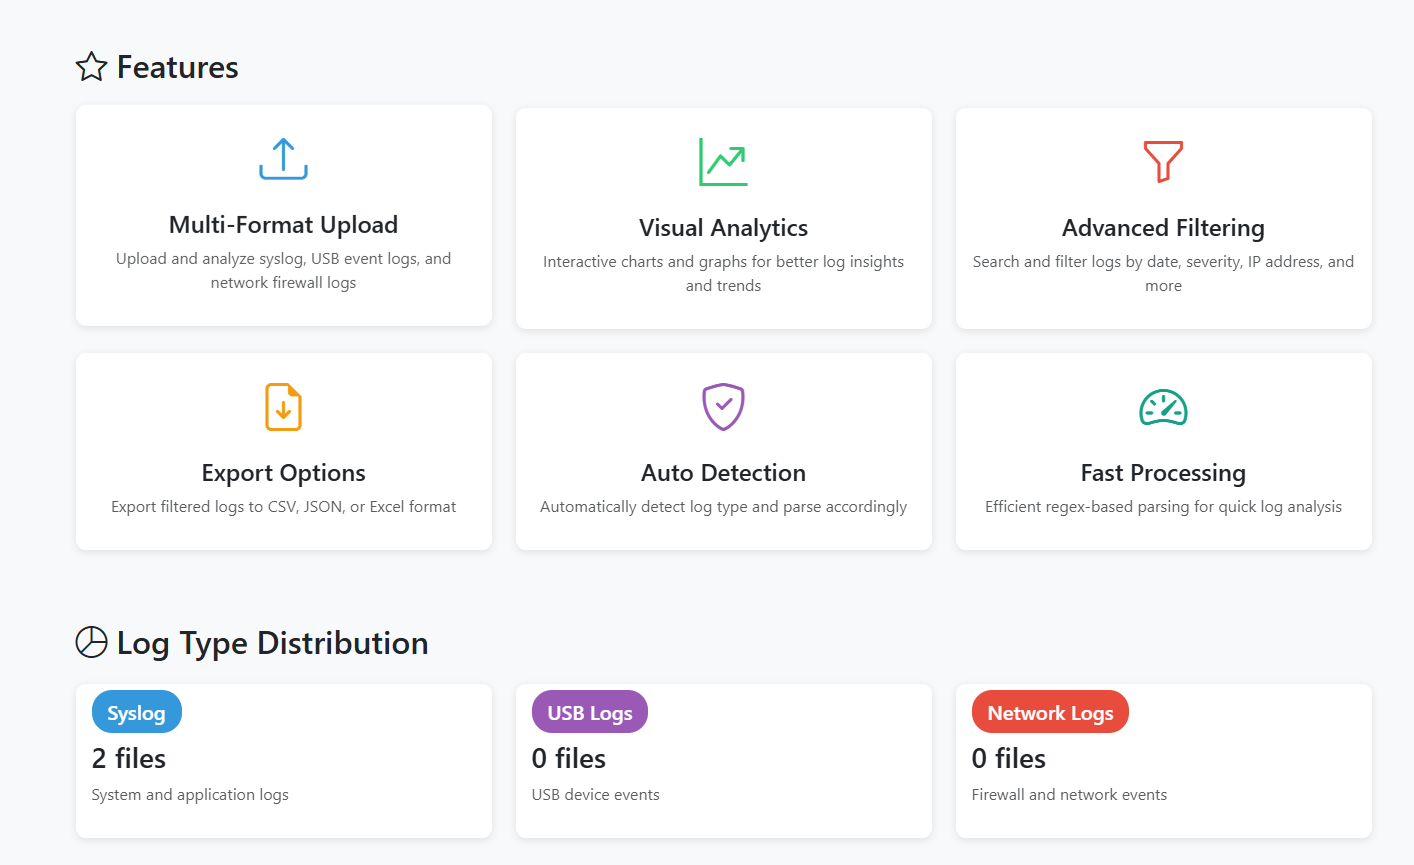
Task: Click 'Interactive charts and graphs' description
Action: tap(723, 273)
